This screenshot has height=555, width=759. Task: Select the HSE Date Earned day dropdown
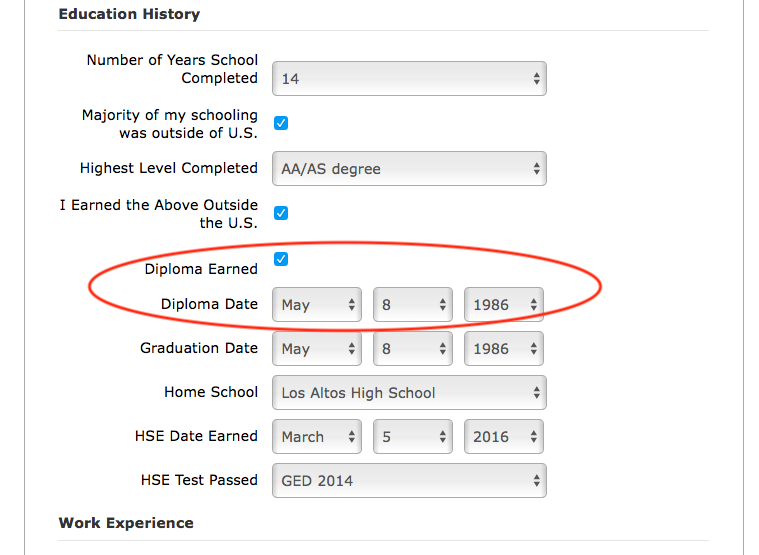pos(412,437)
